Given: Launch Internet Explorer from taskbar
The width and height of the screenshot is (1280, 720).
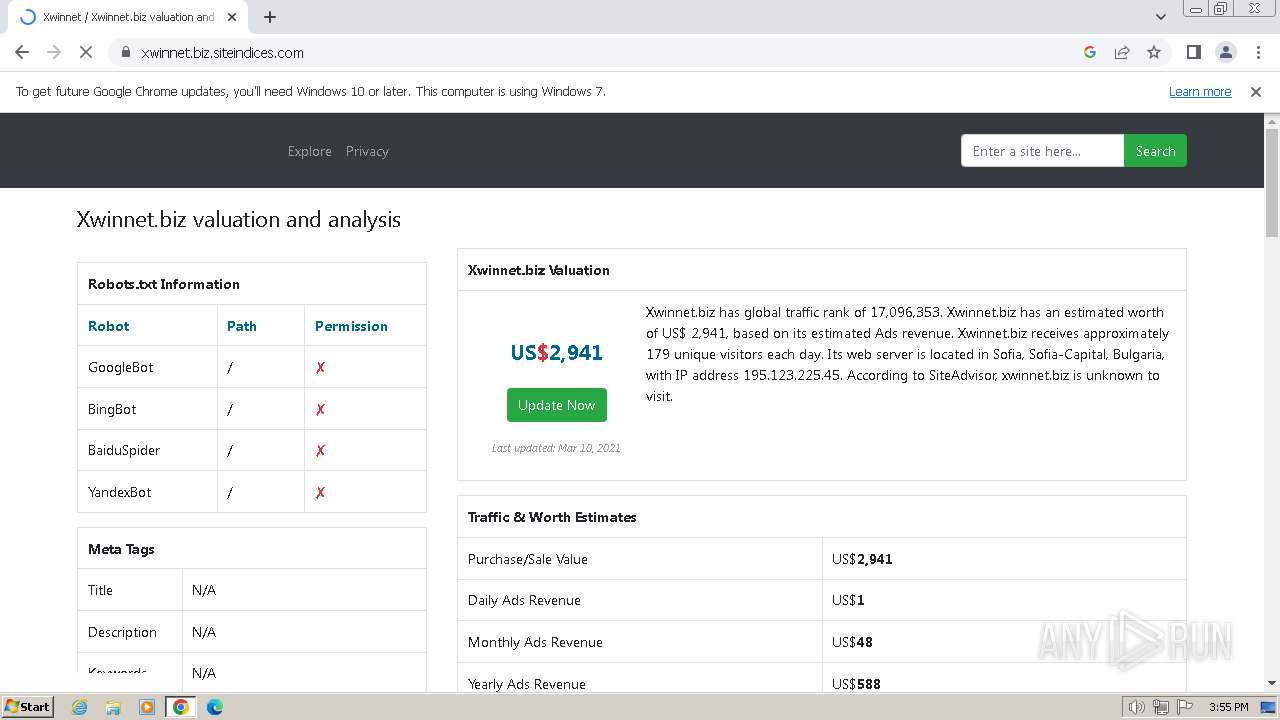Looking at the screenshot, I should click(80, 707).
